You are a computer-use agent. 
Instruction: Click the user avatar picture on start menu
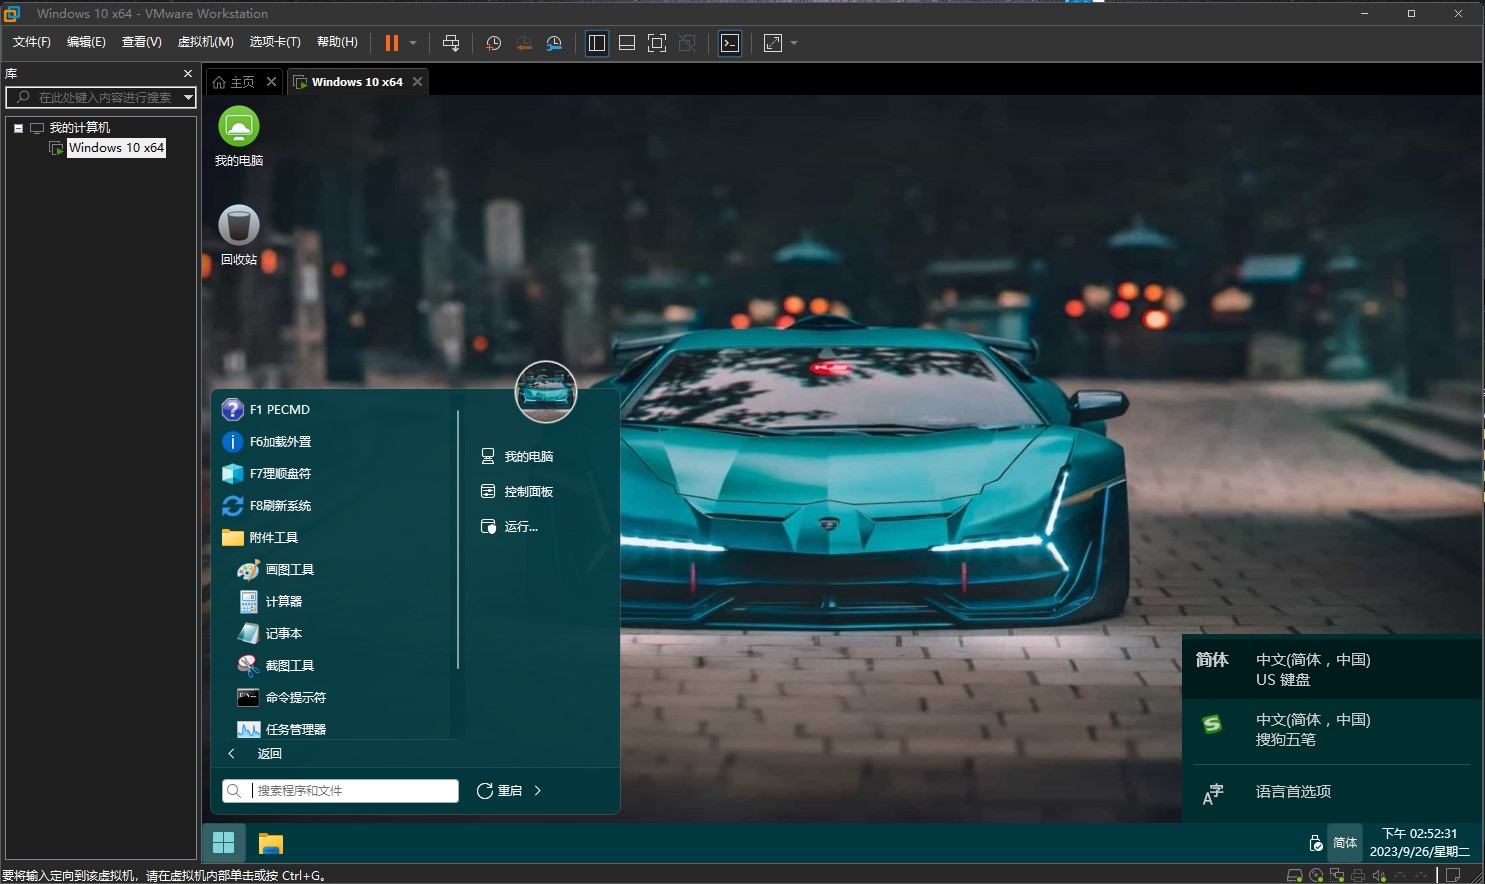546,392
